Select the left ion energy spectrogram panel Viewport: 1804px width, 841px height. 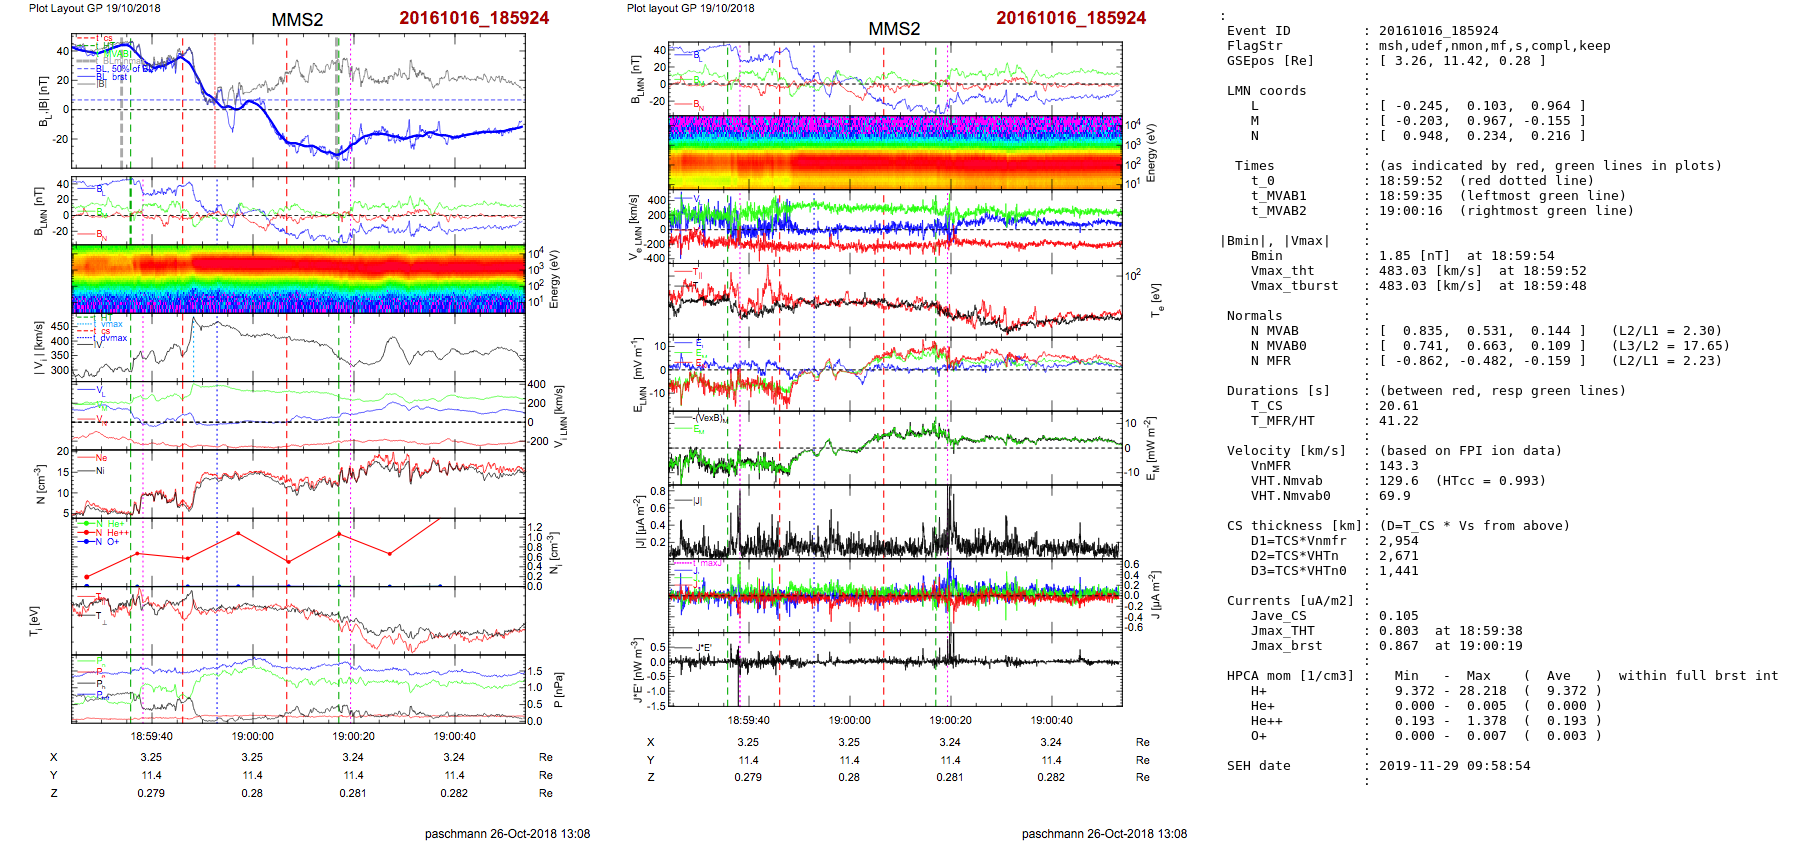click(x=298, y=279)
